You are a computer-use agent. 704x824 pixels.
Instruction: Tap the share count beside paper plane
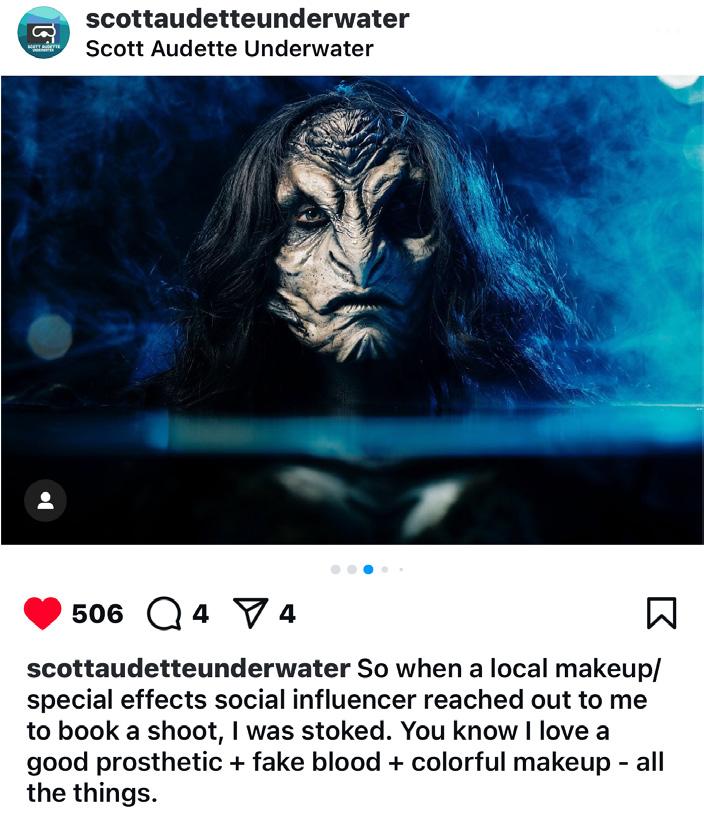pos(287,614)
